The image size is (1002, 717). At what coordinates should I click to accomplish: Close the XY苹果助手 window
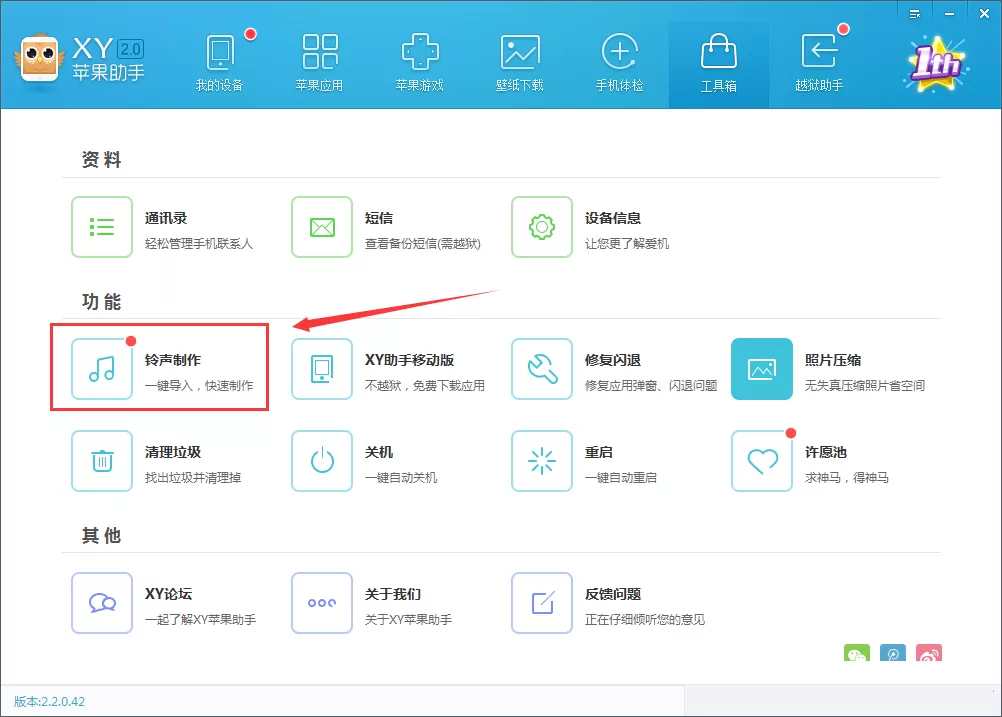pos(984,13)
